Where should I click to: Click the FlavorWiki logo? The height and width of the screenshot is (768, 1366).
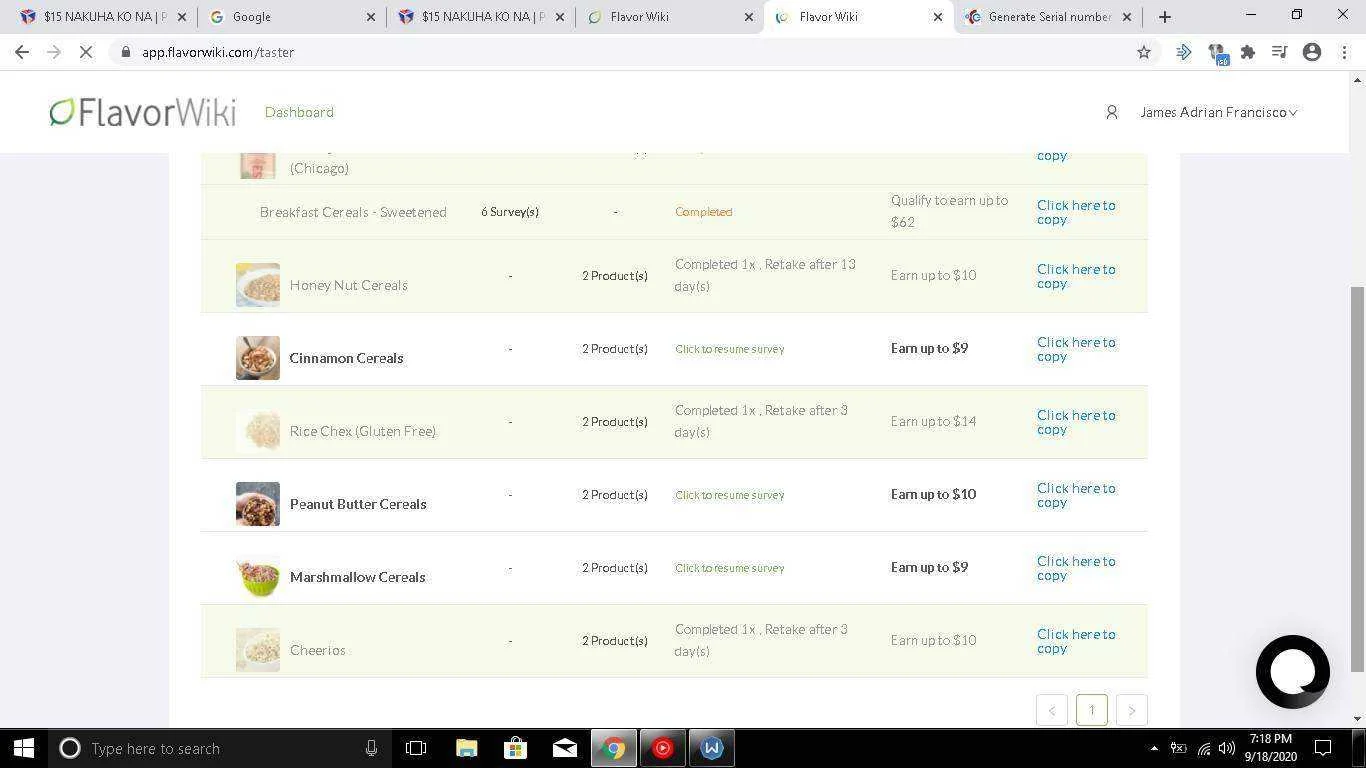coord(143,112)
